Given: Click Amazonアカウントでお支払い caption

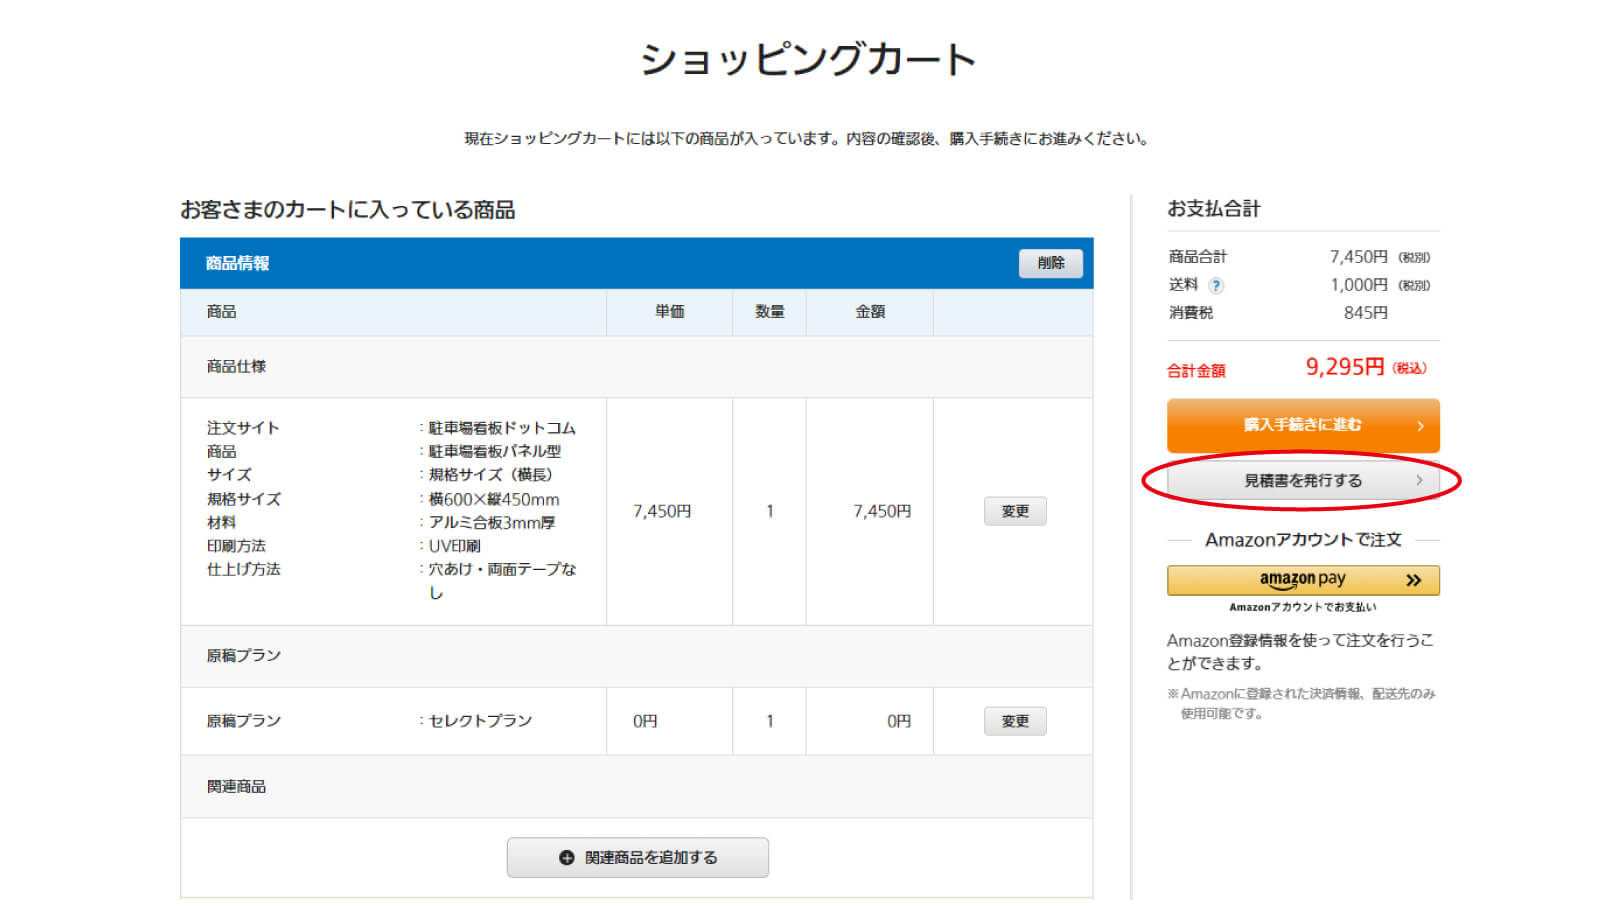Looking at the screenshot, I should tap(1303, 607).
